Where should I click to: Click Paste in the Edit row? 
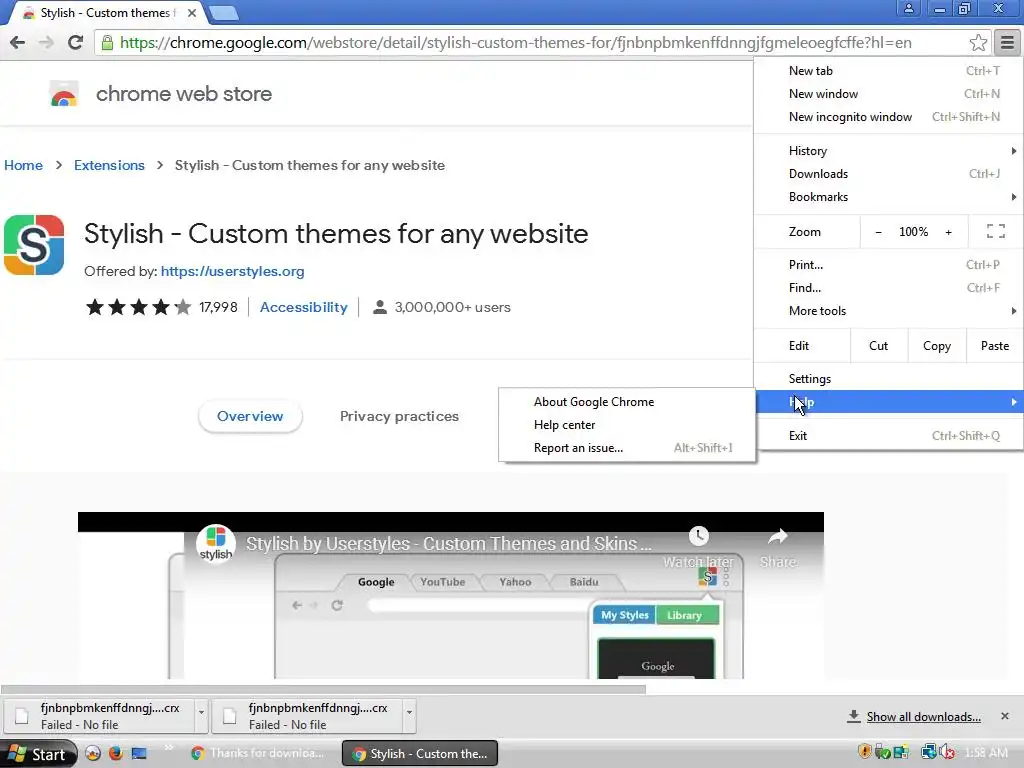pyautogui.click(x=995, y=345)
